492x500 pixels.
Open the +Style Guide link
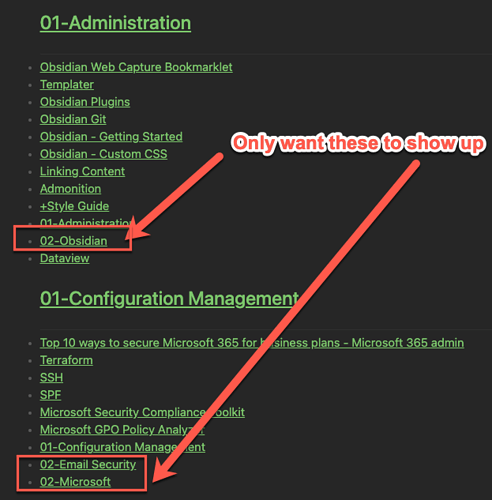pyautogui.click(x=74, y=206)
